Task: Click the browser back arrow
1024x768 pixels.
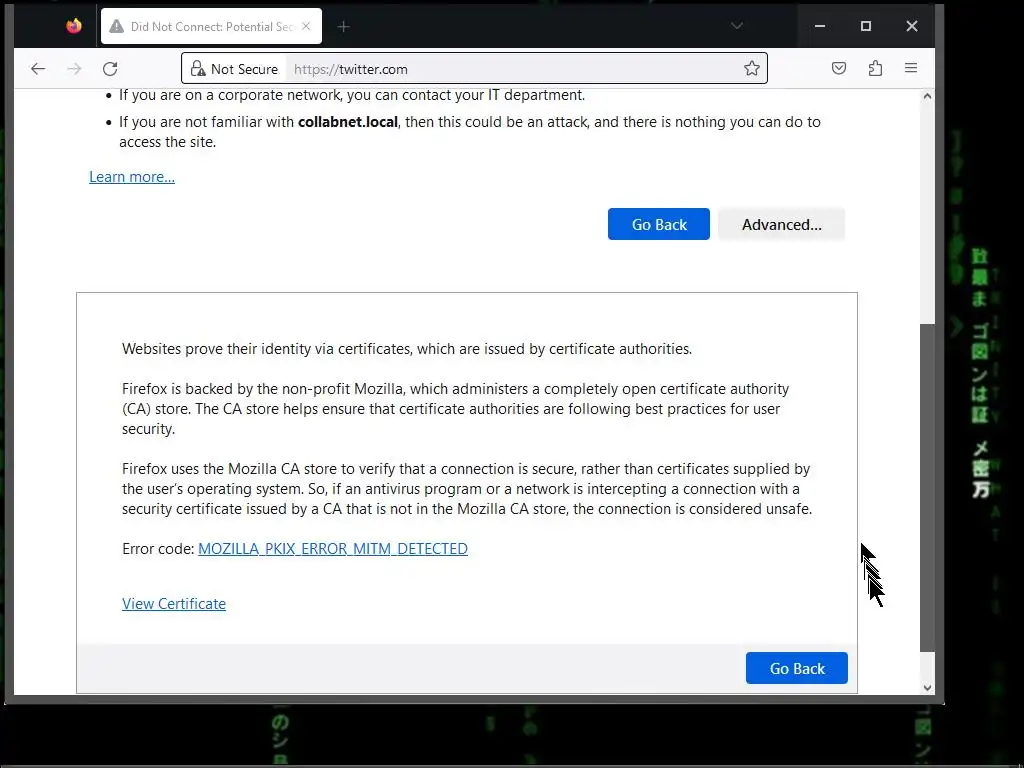Action: point(38,69)
